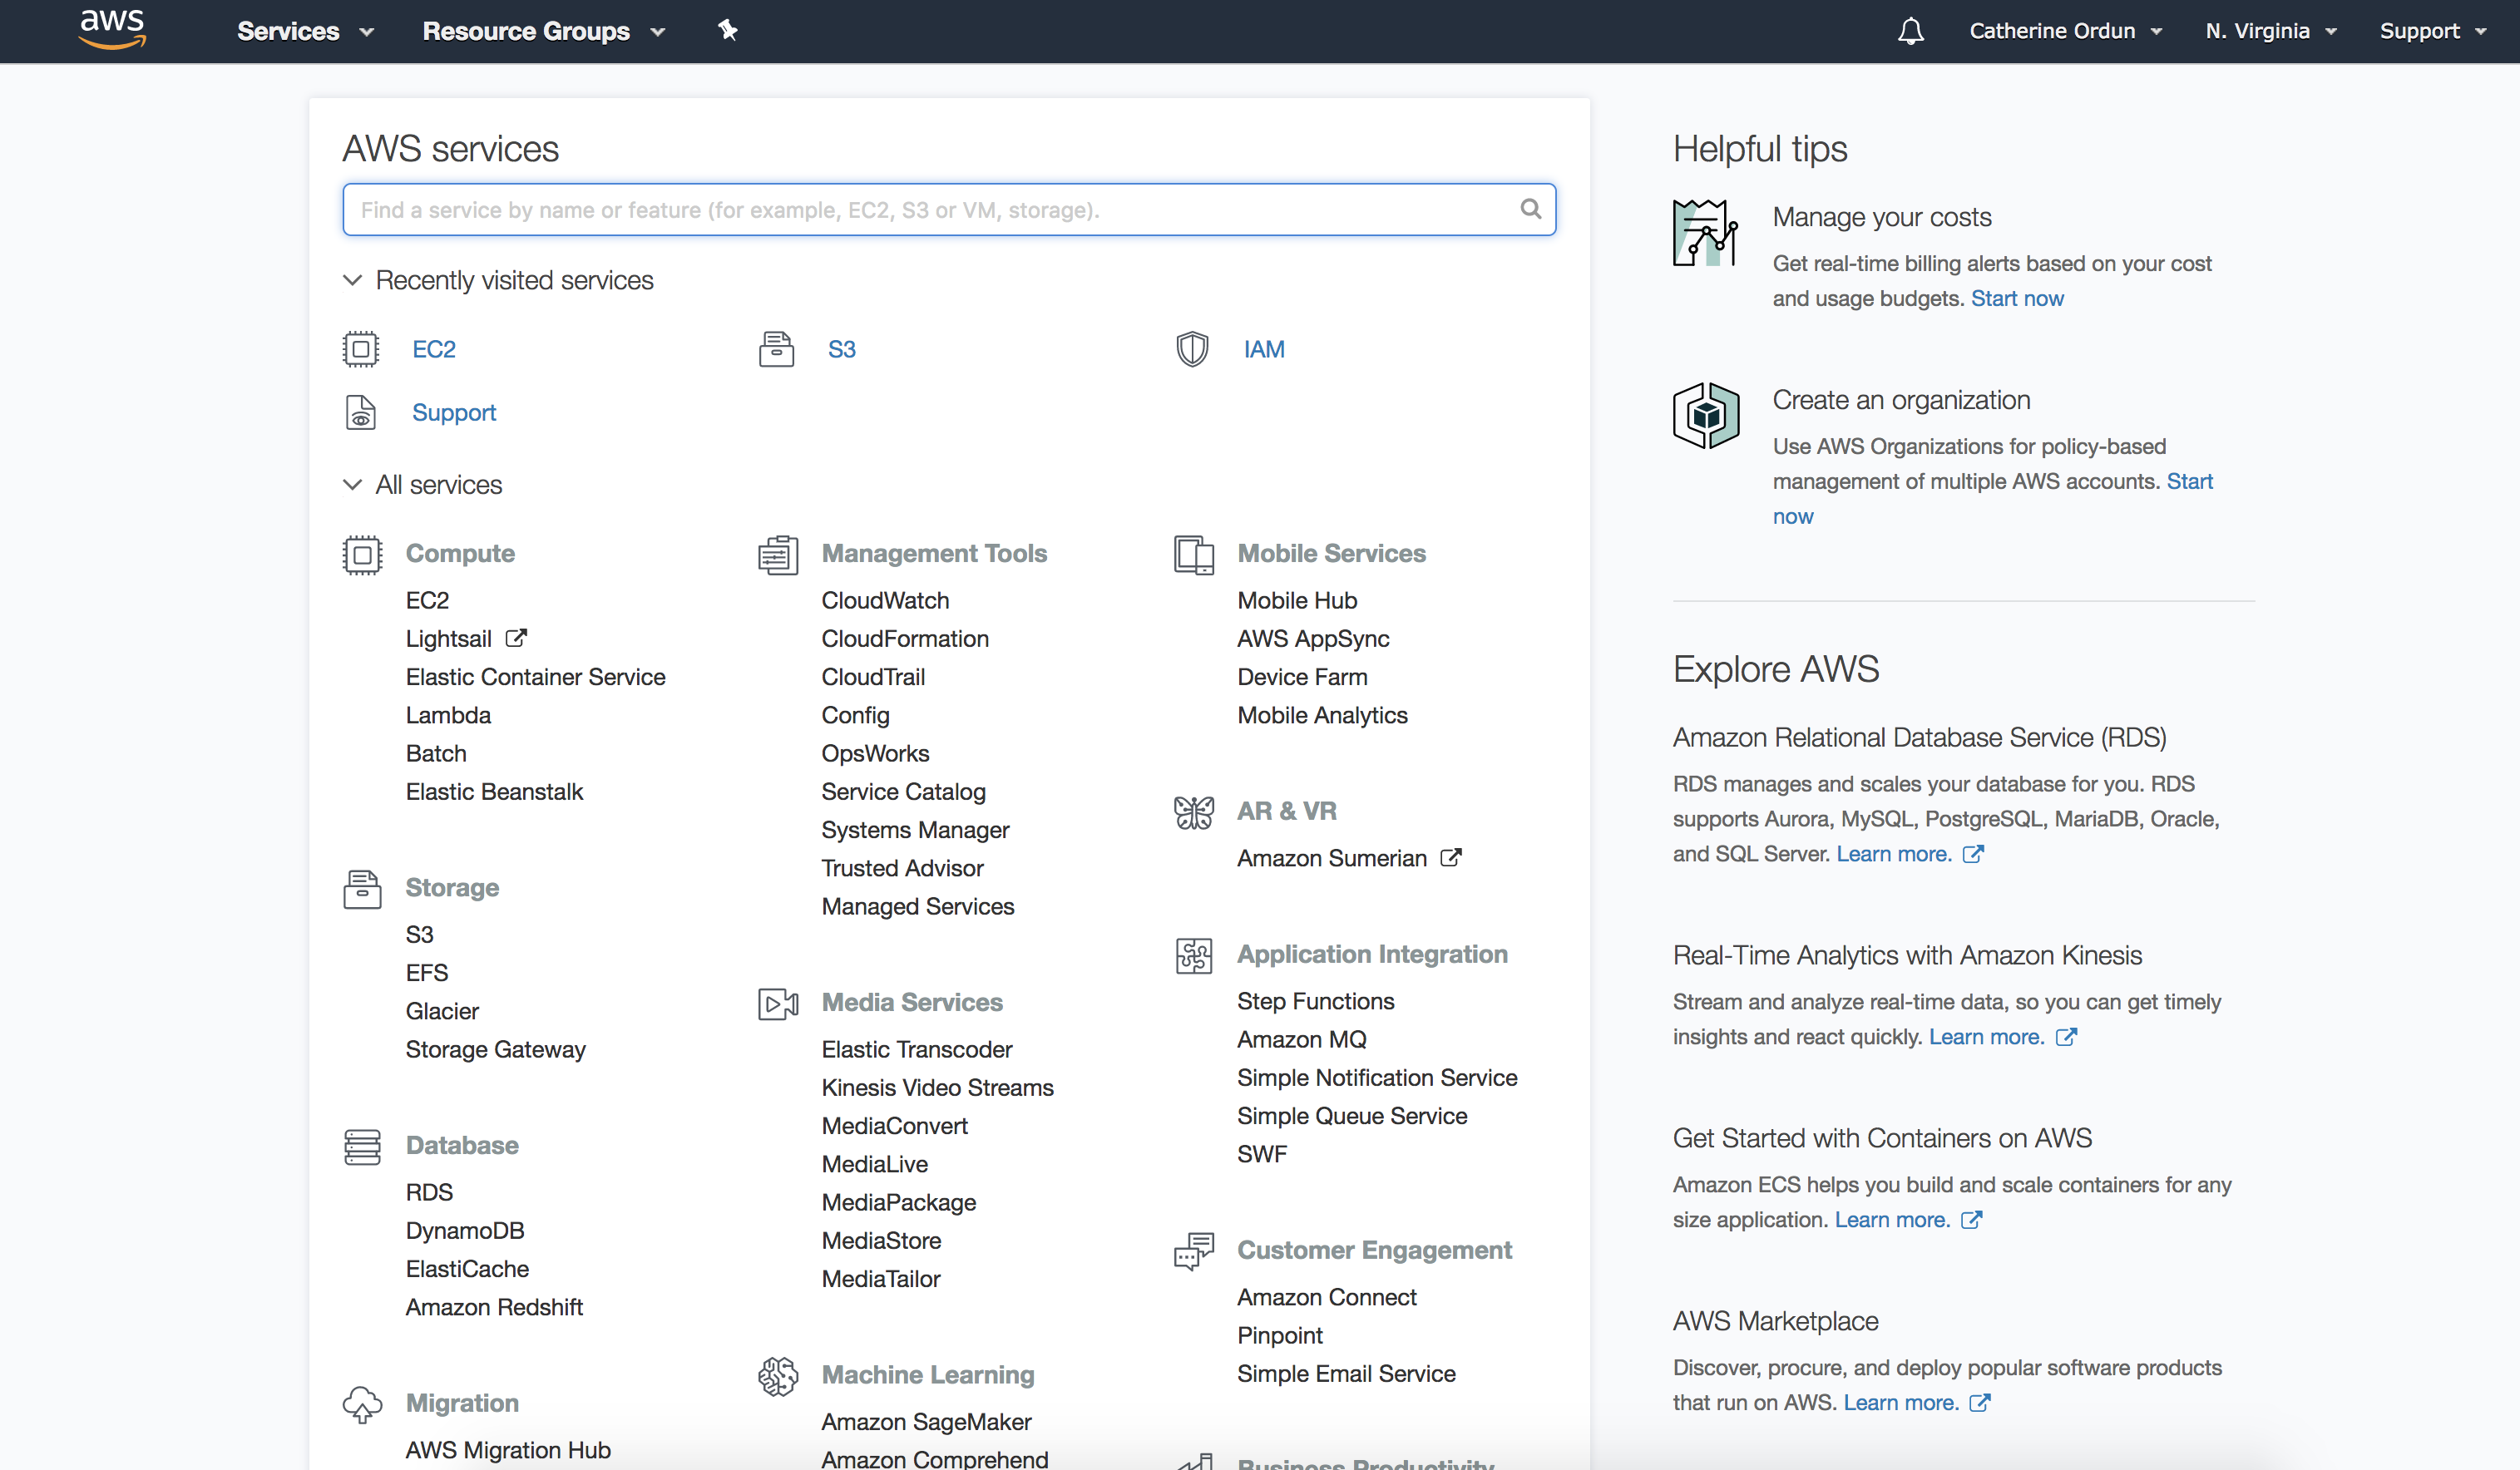The width and height of the screenshot is (2520, 1470).
Task: Click the AR & VR butterfly icon
Action: [x=1193, y=811]
